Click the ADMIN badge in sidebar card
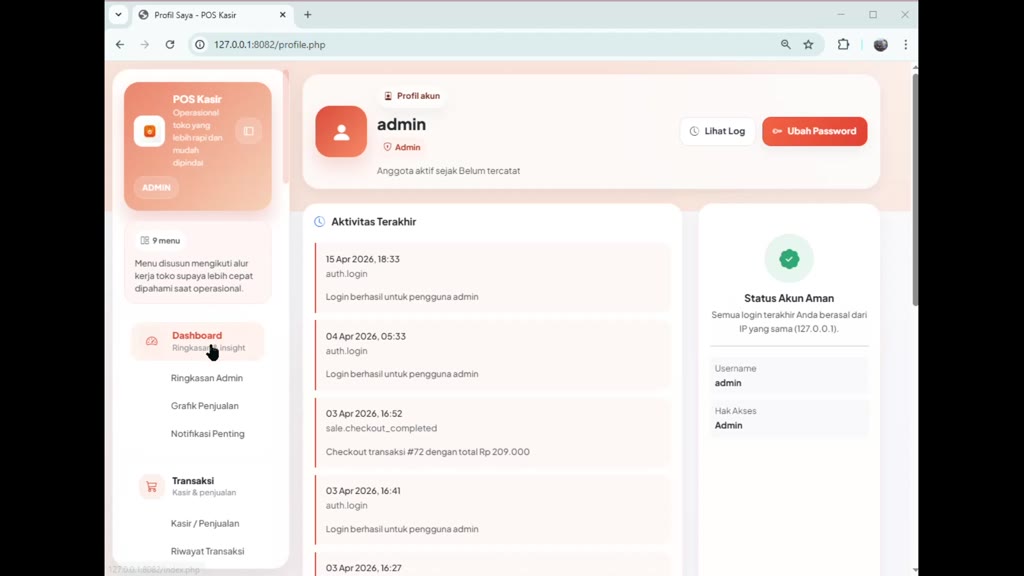Image resolution: width=1024 pixels, height=576 pixels. (156, 187)
